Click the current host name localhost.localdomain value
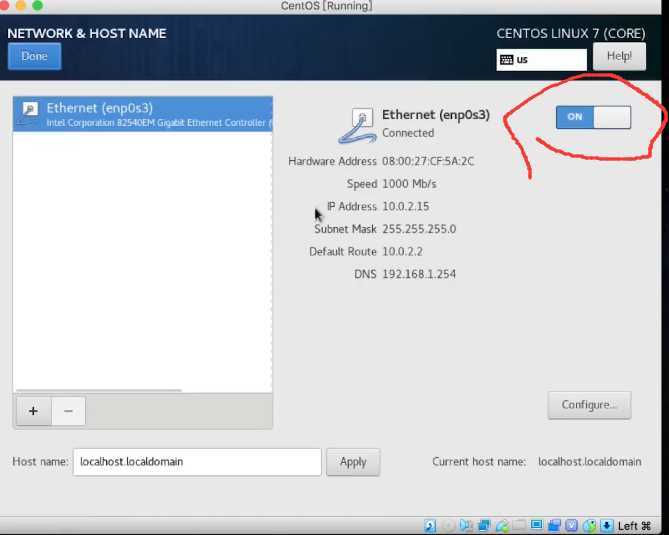Image resolution: width=669 pixels, height=535 pixels. pos(590,462)
